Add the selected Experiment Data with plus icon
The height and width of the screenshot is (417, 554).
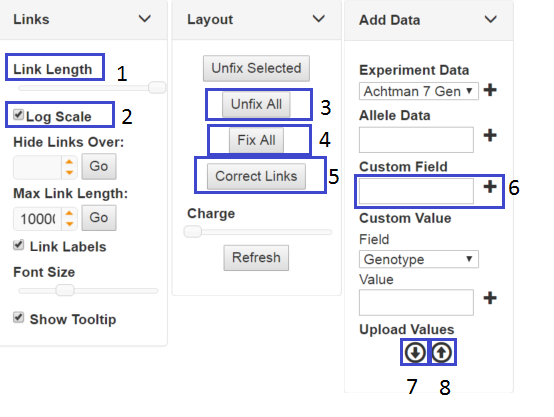point(490,90)
